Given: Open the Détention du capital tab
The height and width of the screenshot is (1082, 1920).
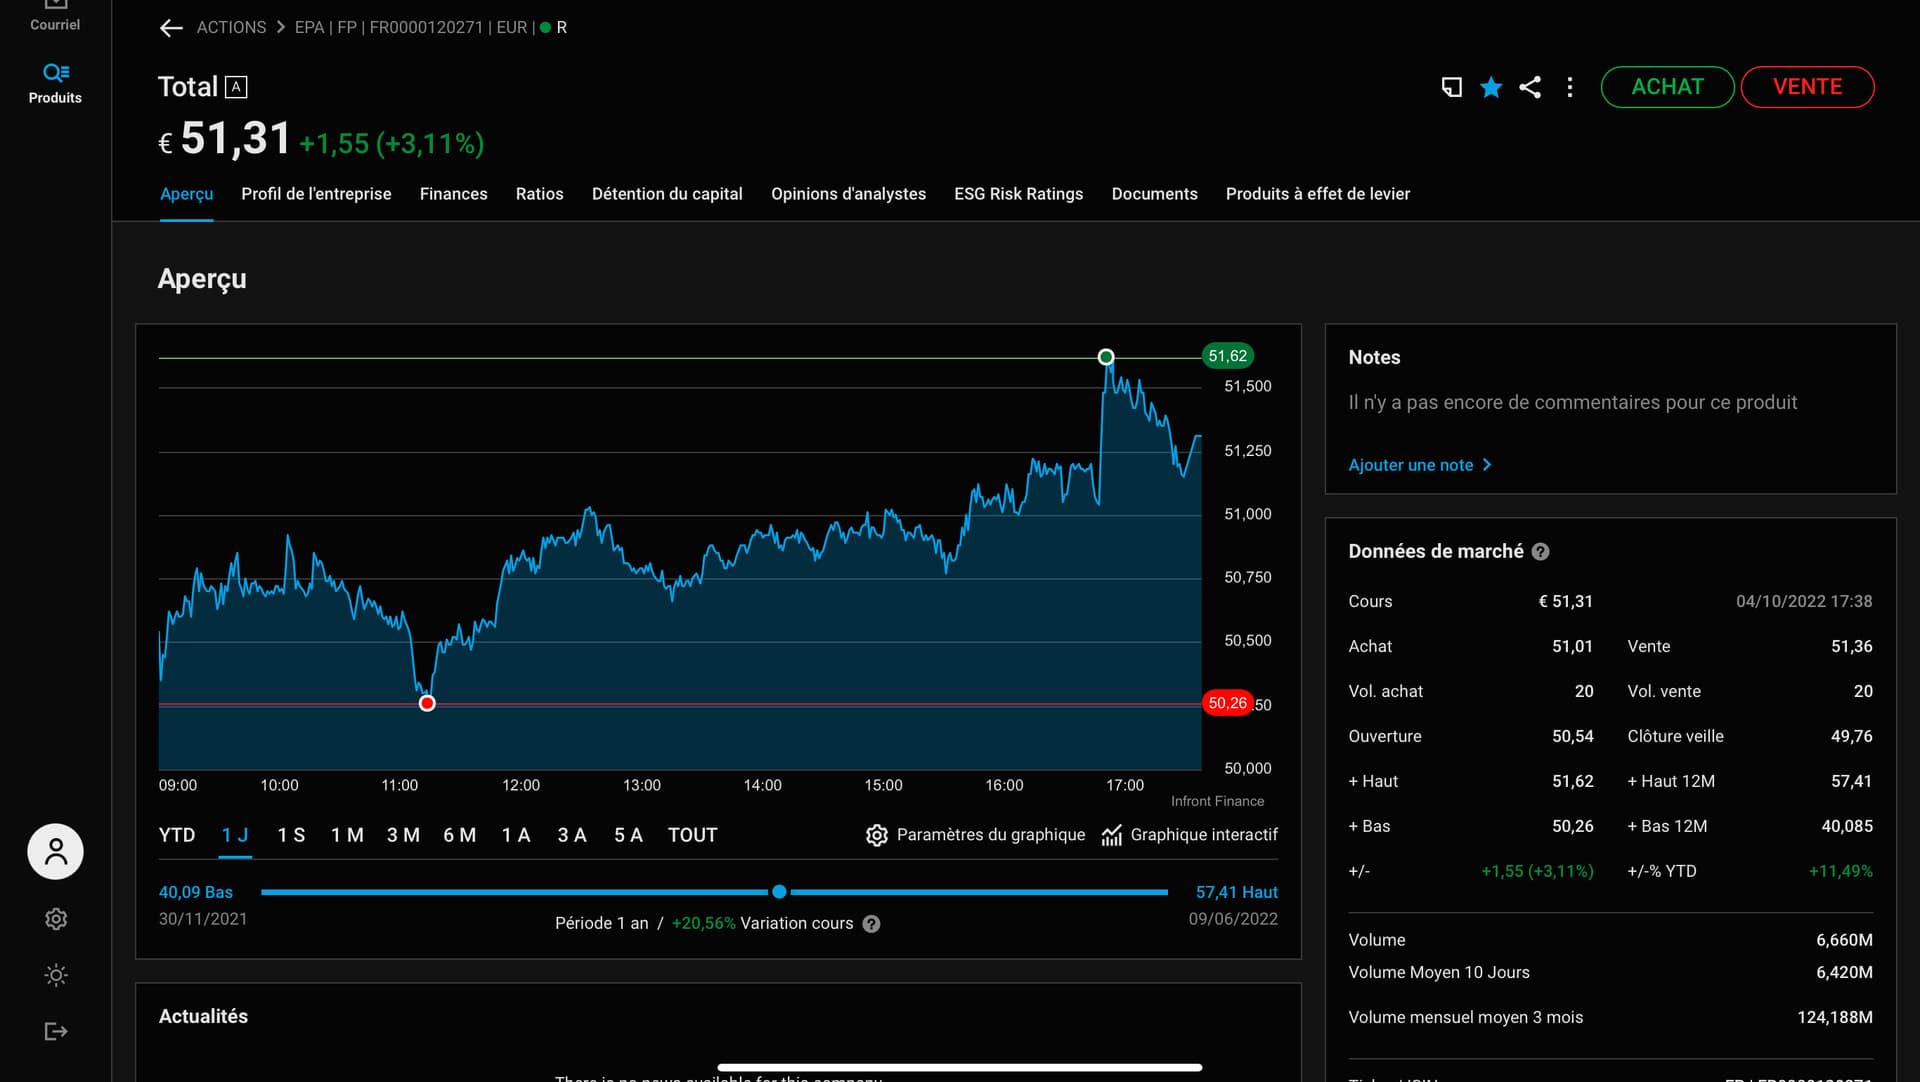Looking at the screenshot, I should pyautogui.click(x=667, y=194).
